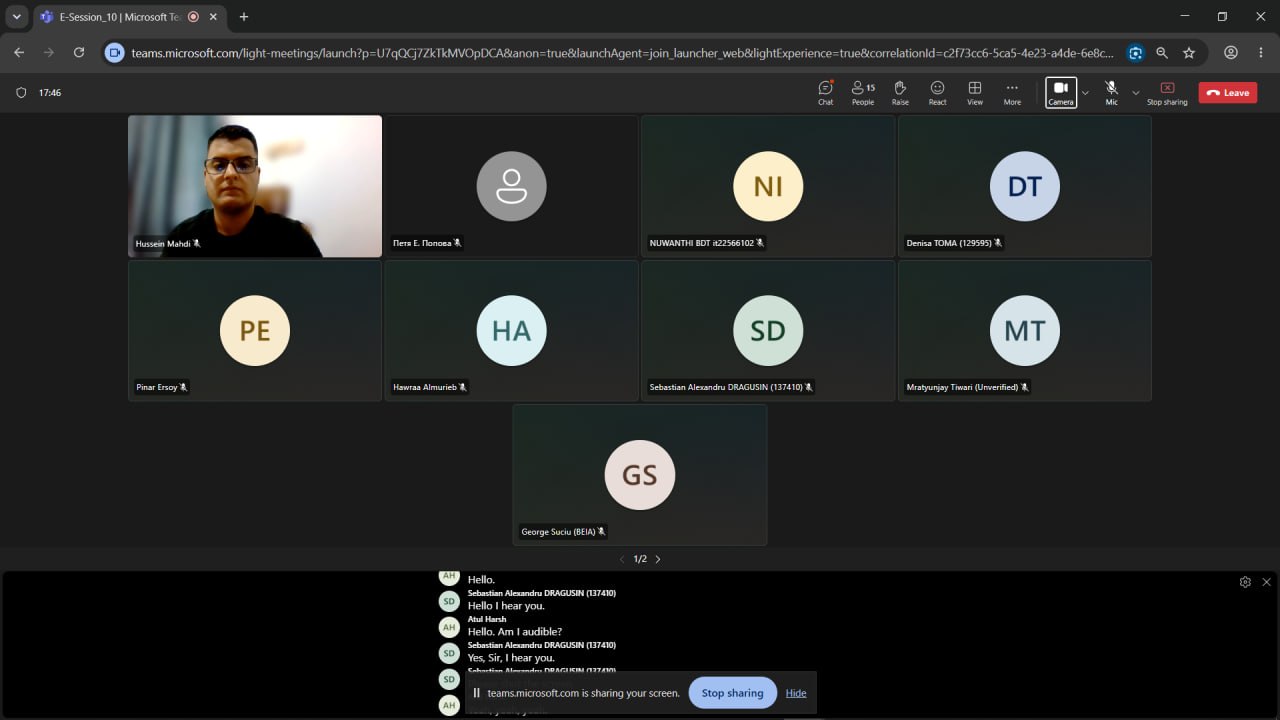Screen dimensions: 1280x720
Task: Bookmark this page with star icon
Action: pos(1189,53)
